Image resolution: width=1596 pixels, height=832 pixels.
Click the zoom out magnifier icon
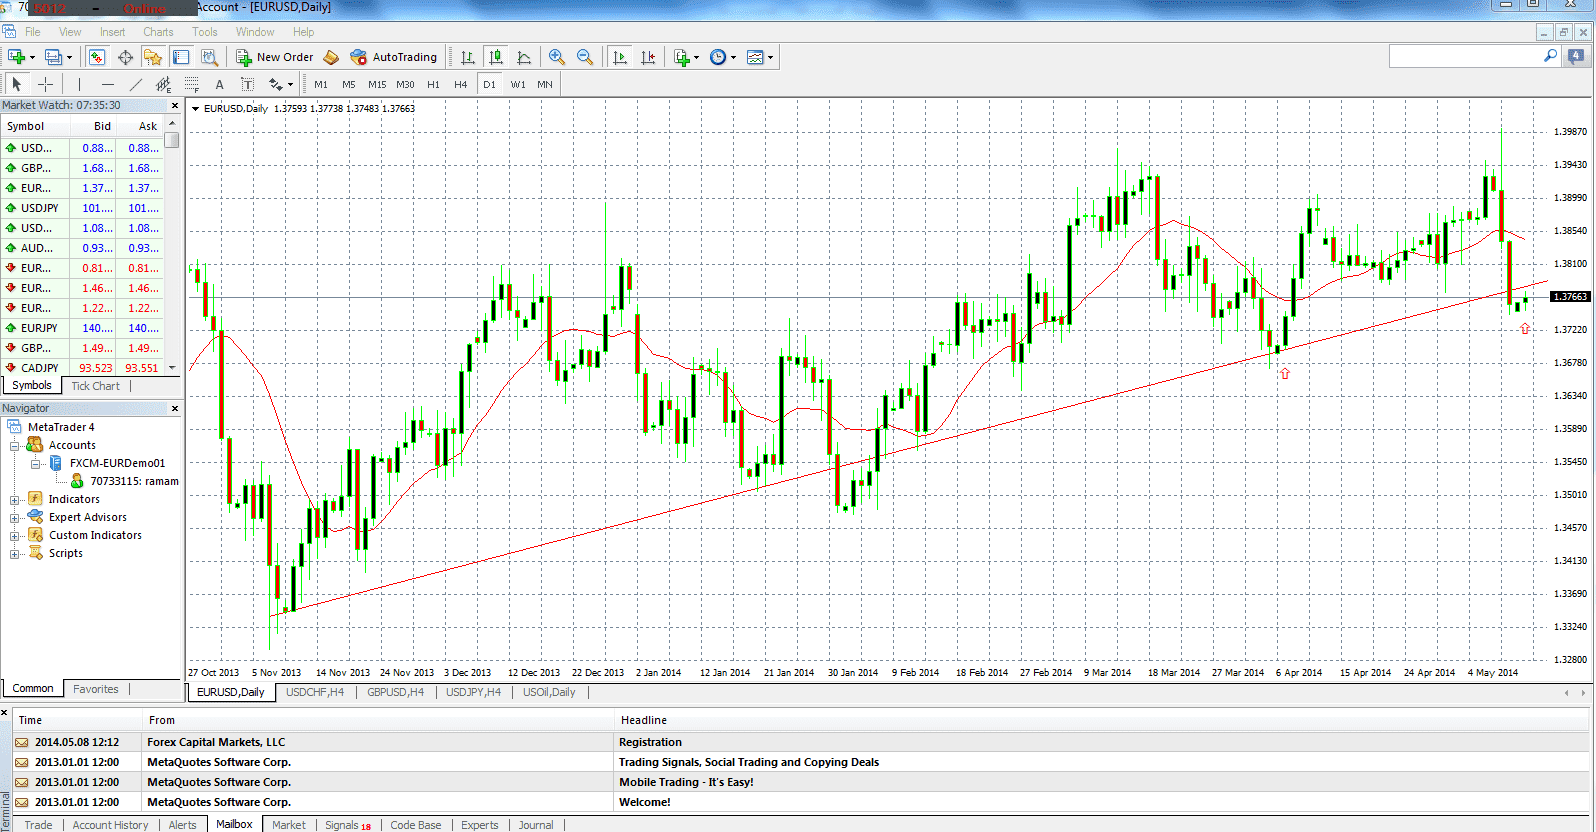tap(585, 57)
